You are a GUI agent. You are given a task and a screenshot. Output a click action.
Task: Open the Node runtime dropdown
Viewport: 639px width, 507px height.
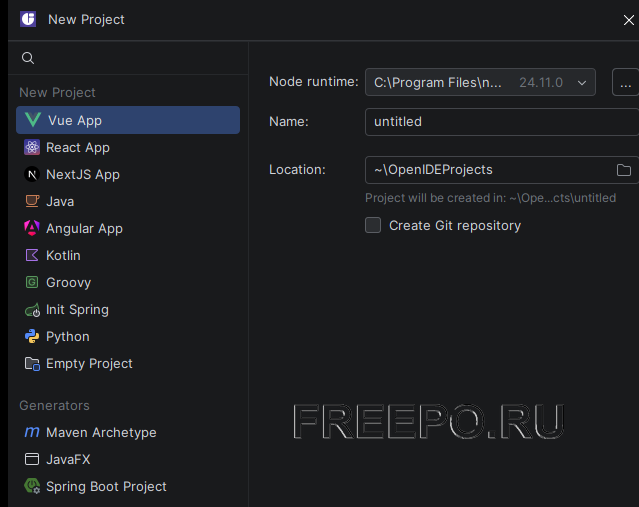[480, 82]
